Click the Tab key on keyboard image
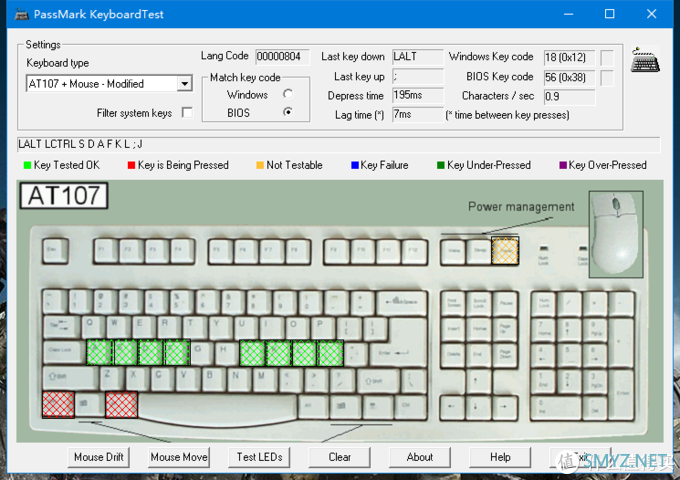 click(62, 327)
